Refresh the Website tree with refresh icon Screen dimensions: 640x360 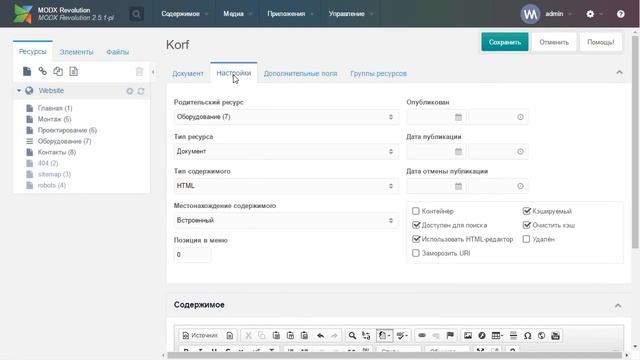point(141,91)
